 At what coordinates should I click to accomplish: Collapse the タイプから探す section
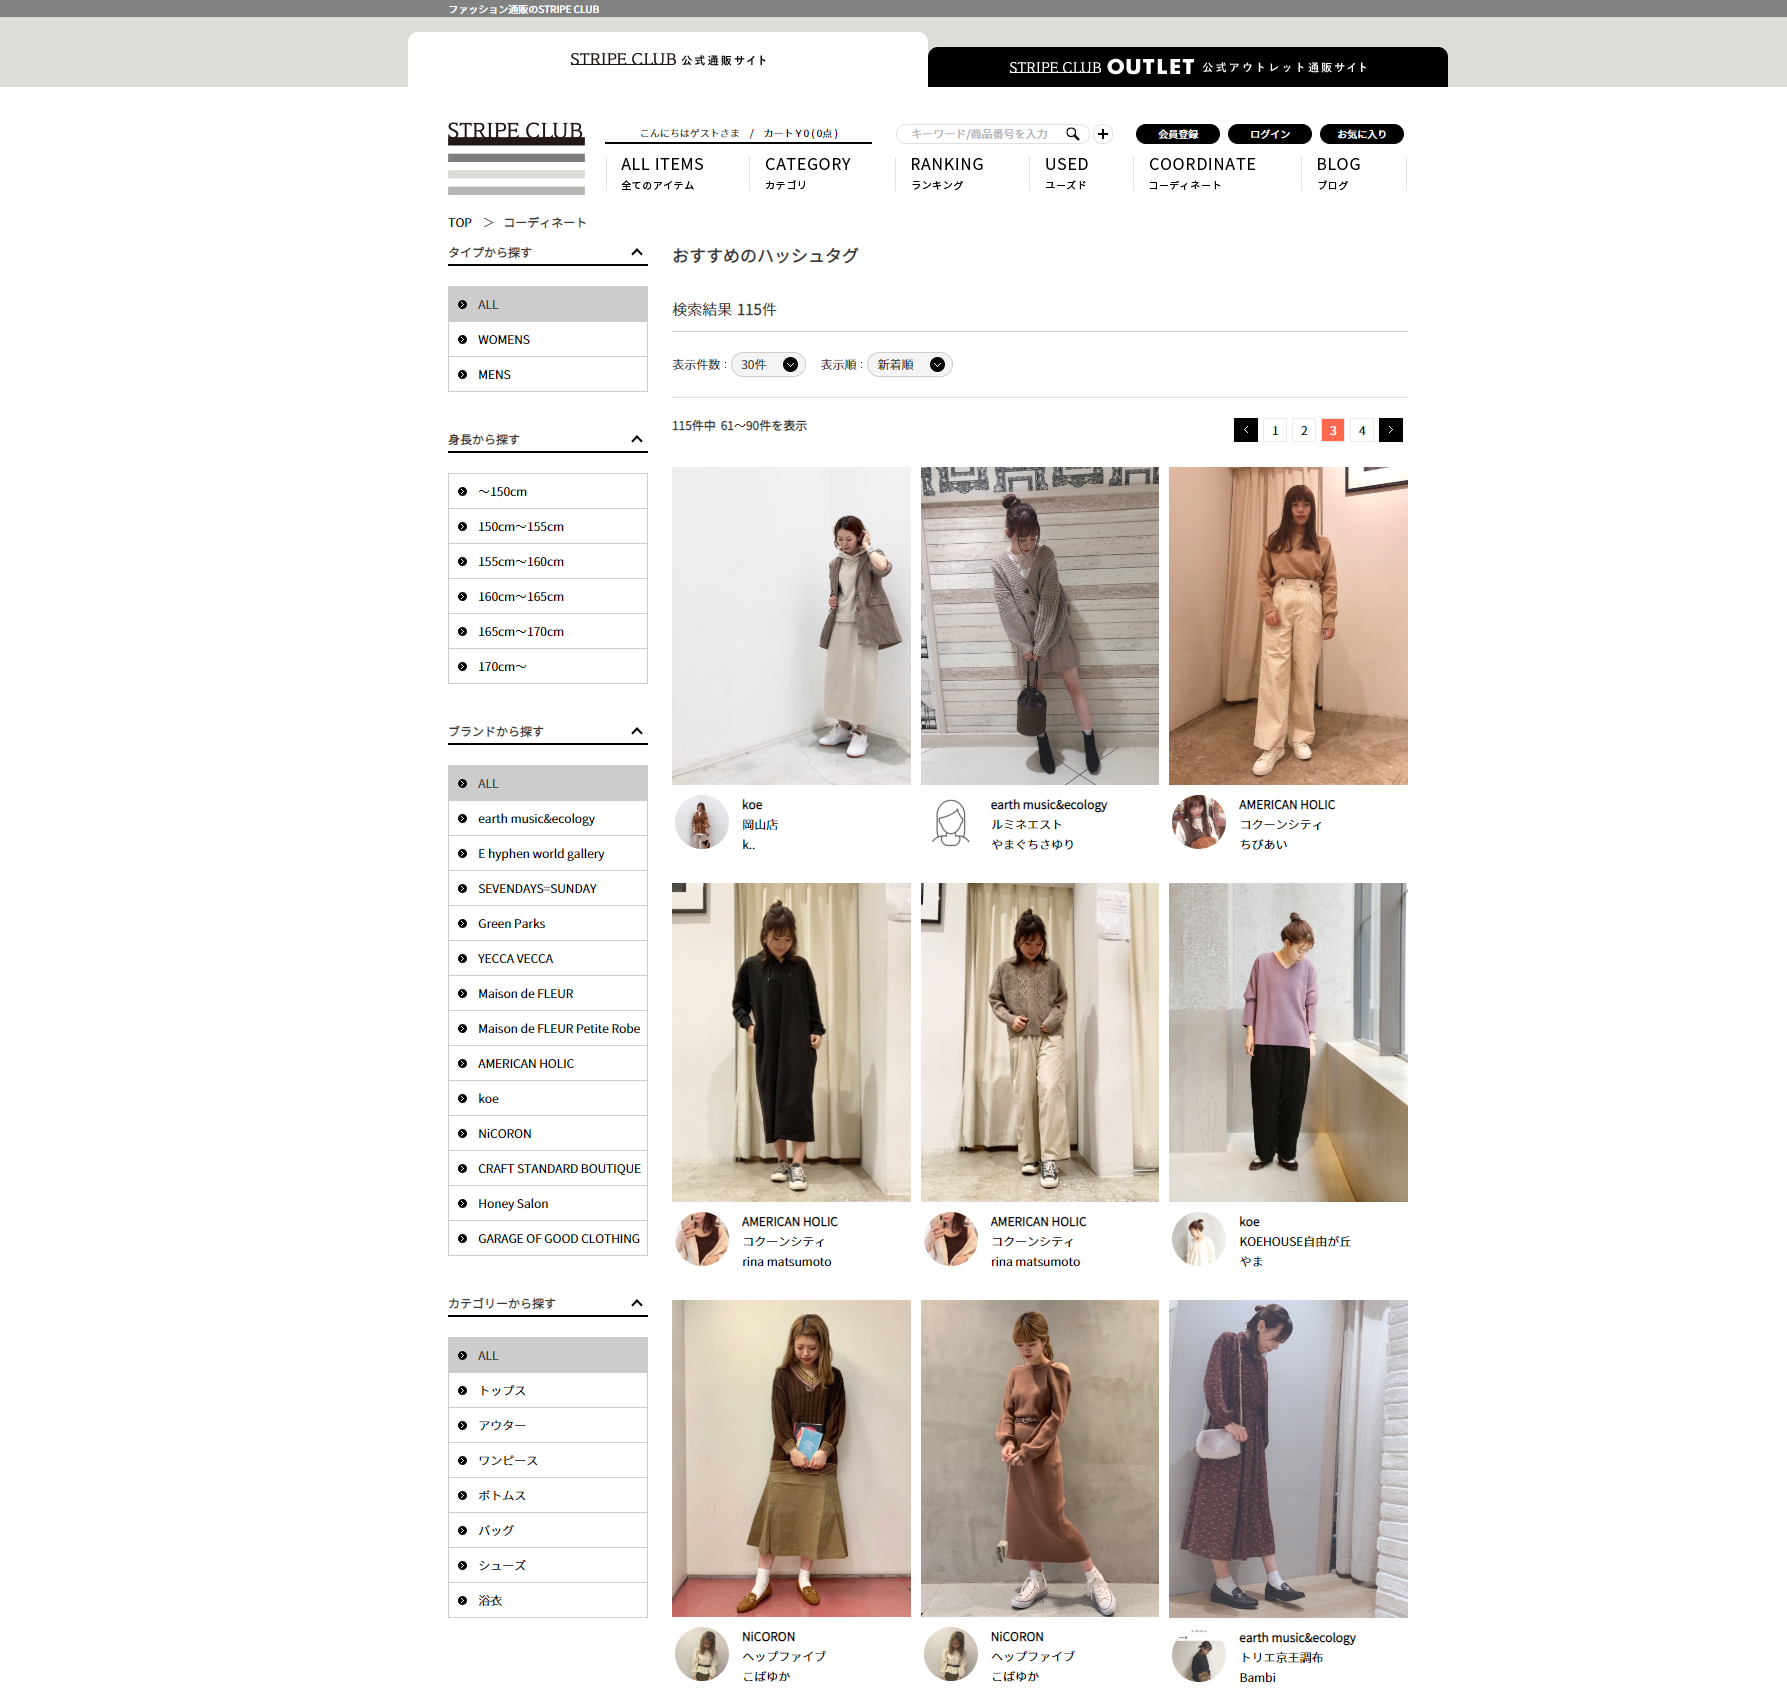[x=637, y=252]
